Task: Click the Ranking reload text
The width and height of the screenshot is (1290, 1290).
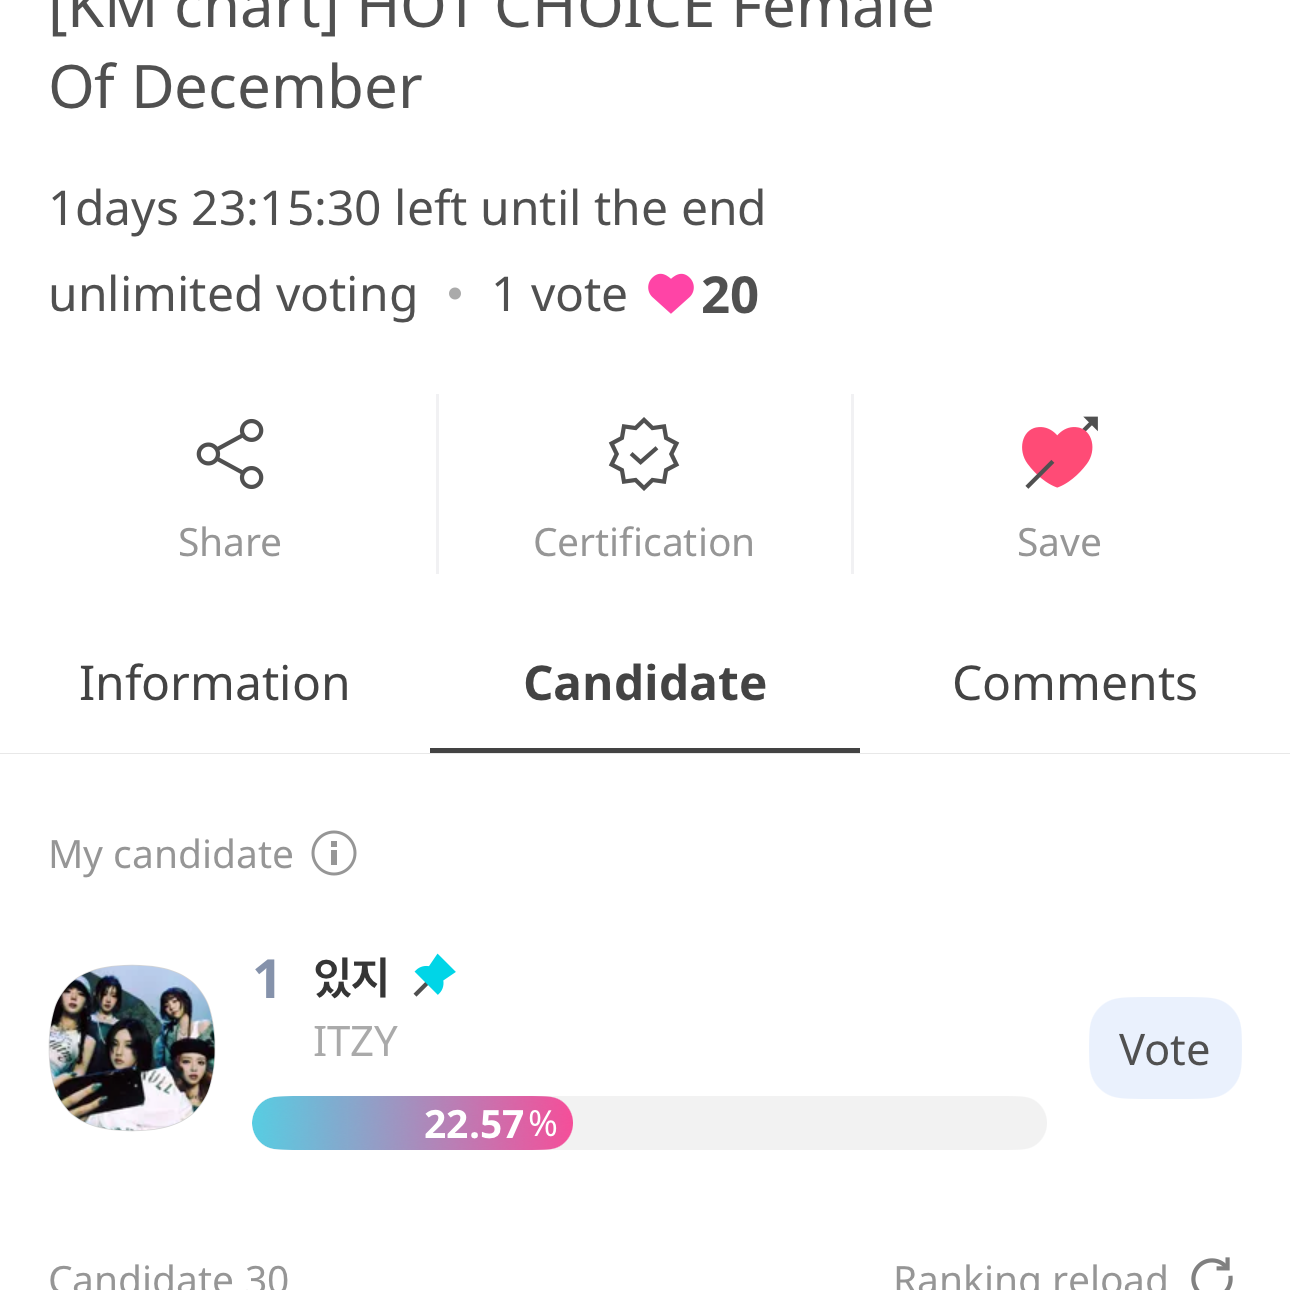Action: point(1030,1276)
